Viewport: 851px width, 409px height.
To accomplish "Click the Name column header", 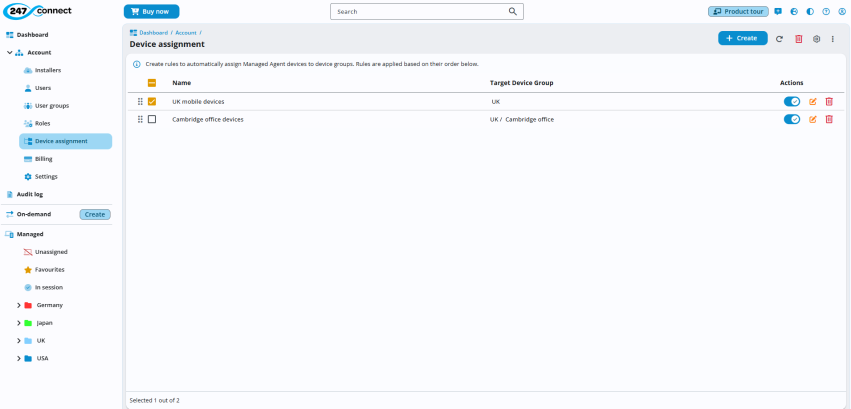I will click(x=181, y=83).
